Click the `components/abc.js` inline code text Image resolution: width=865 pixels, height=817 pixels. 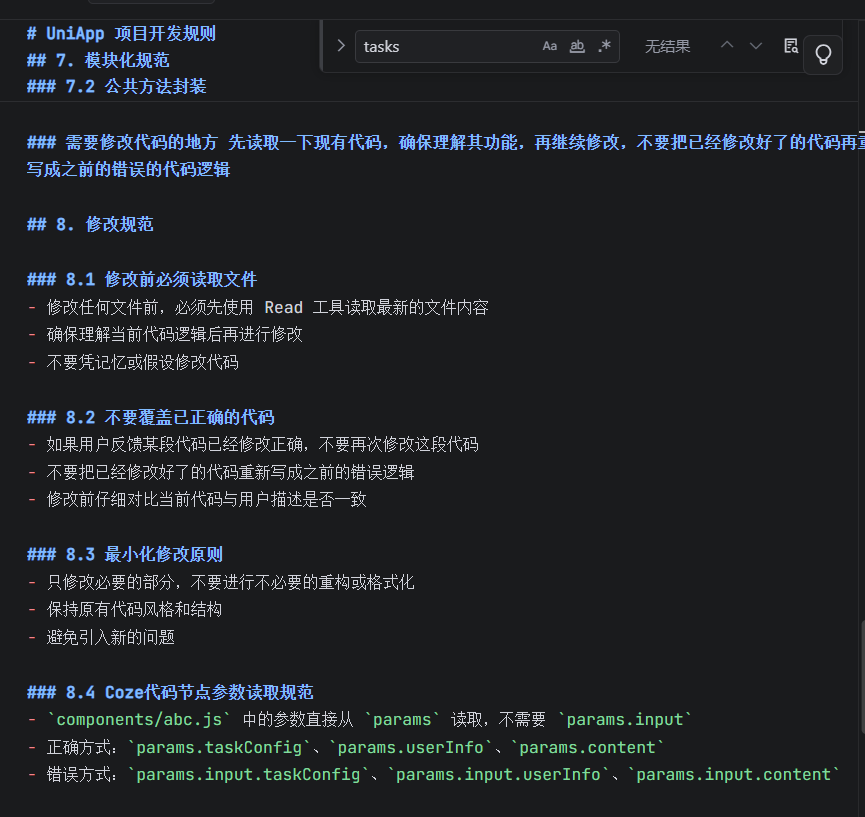[140, 720]
